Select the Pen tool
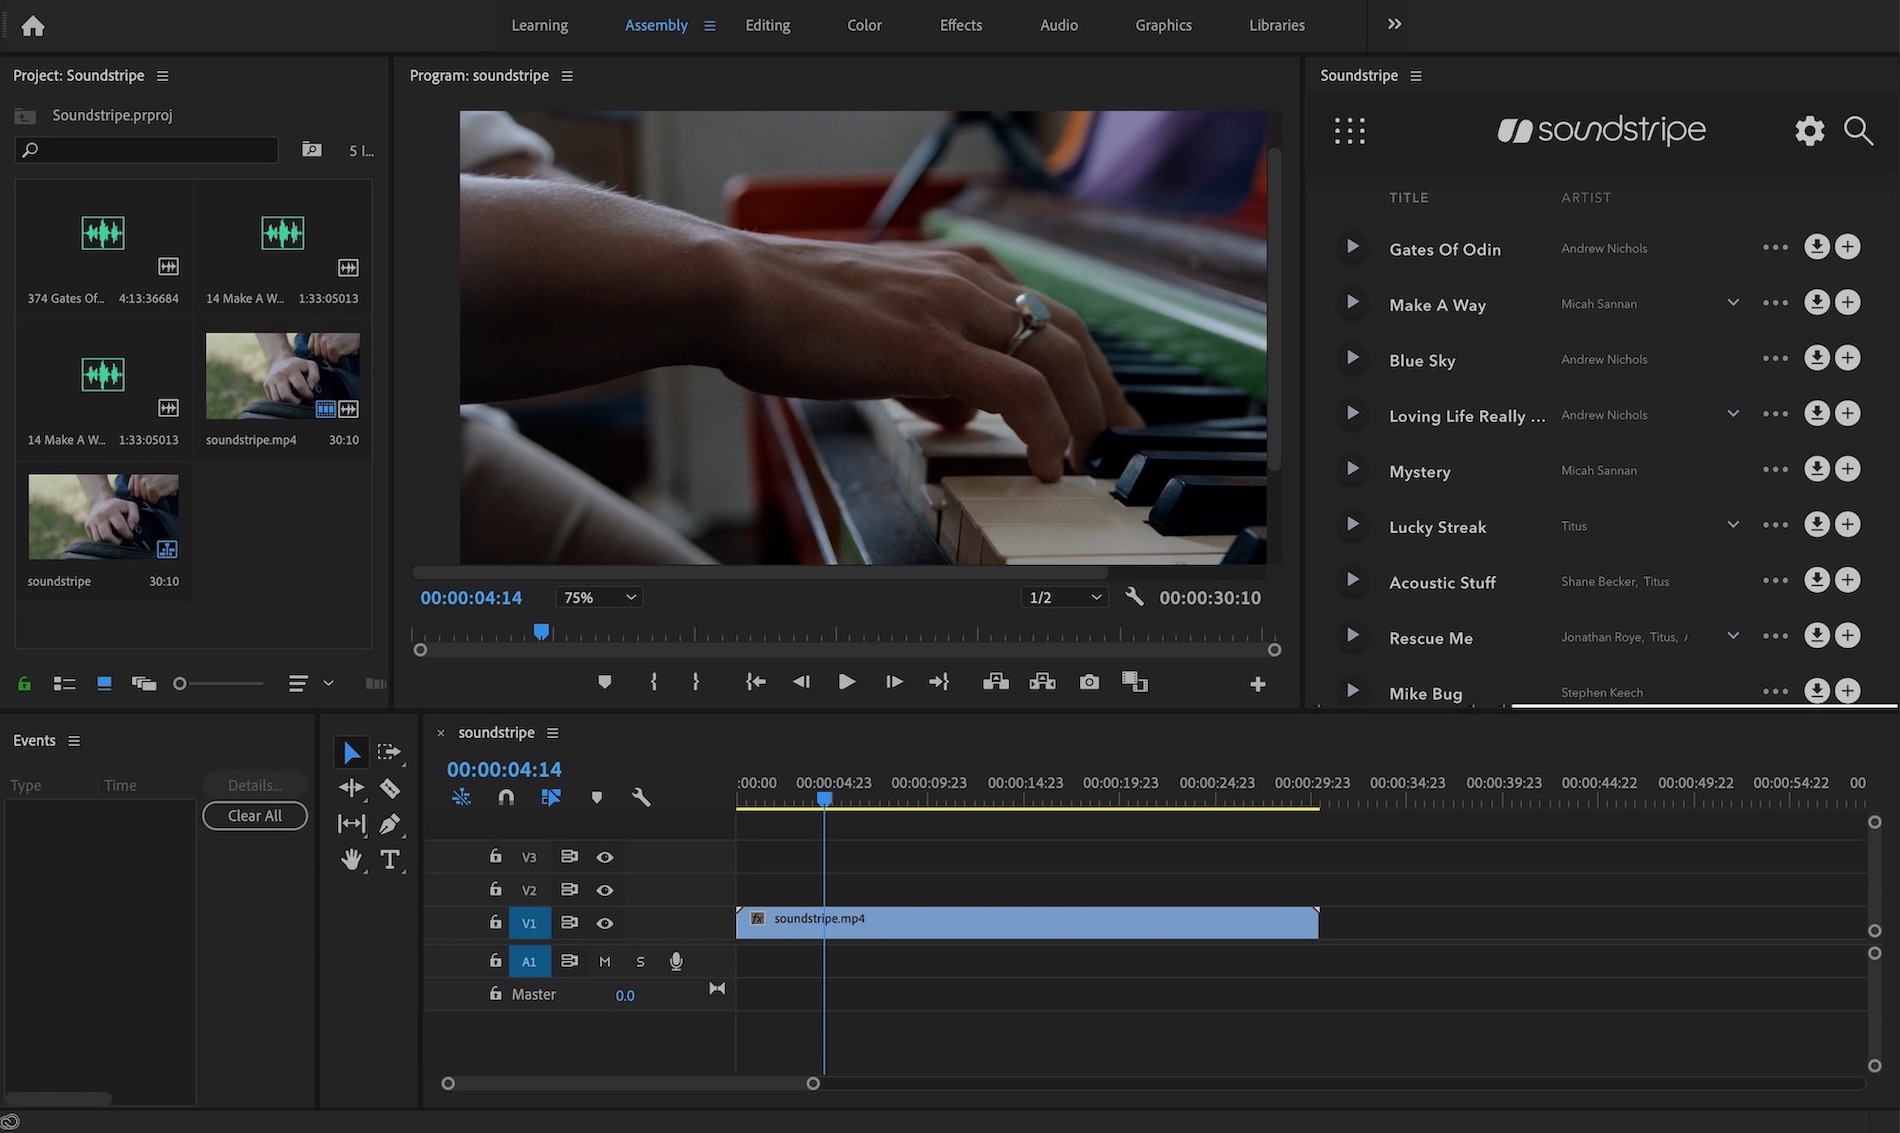Viewport: 1900px width, 1133px height. pos(390,823)
